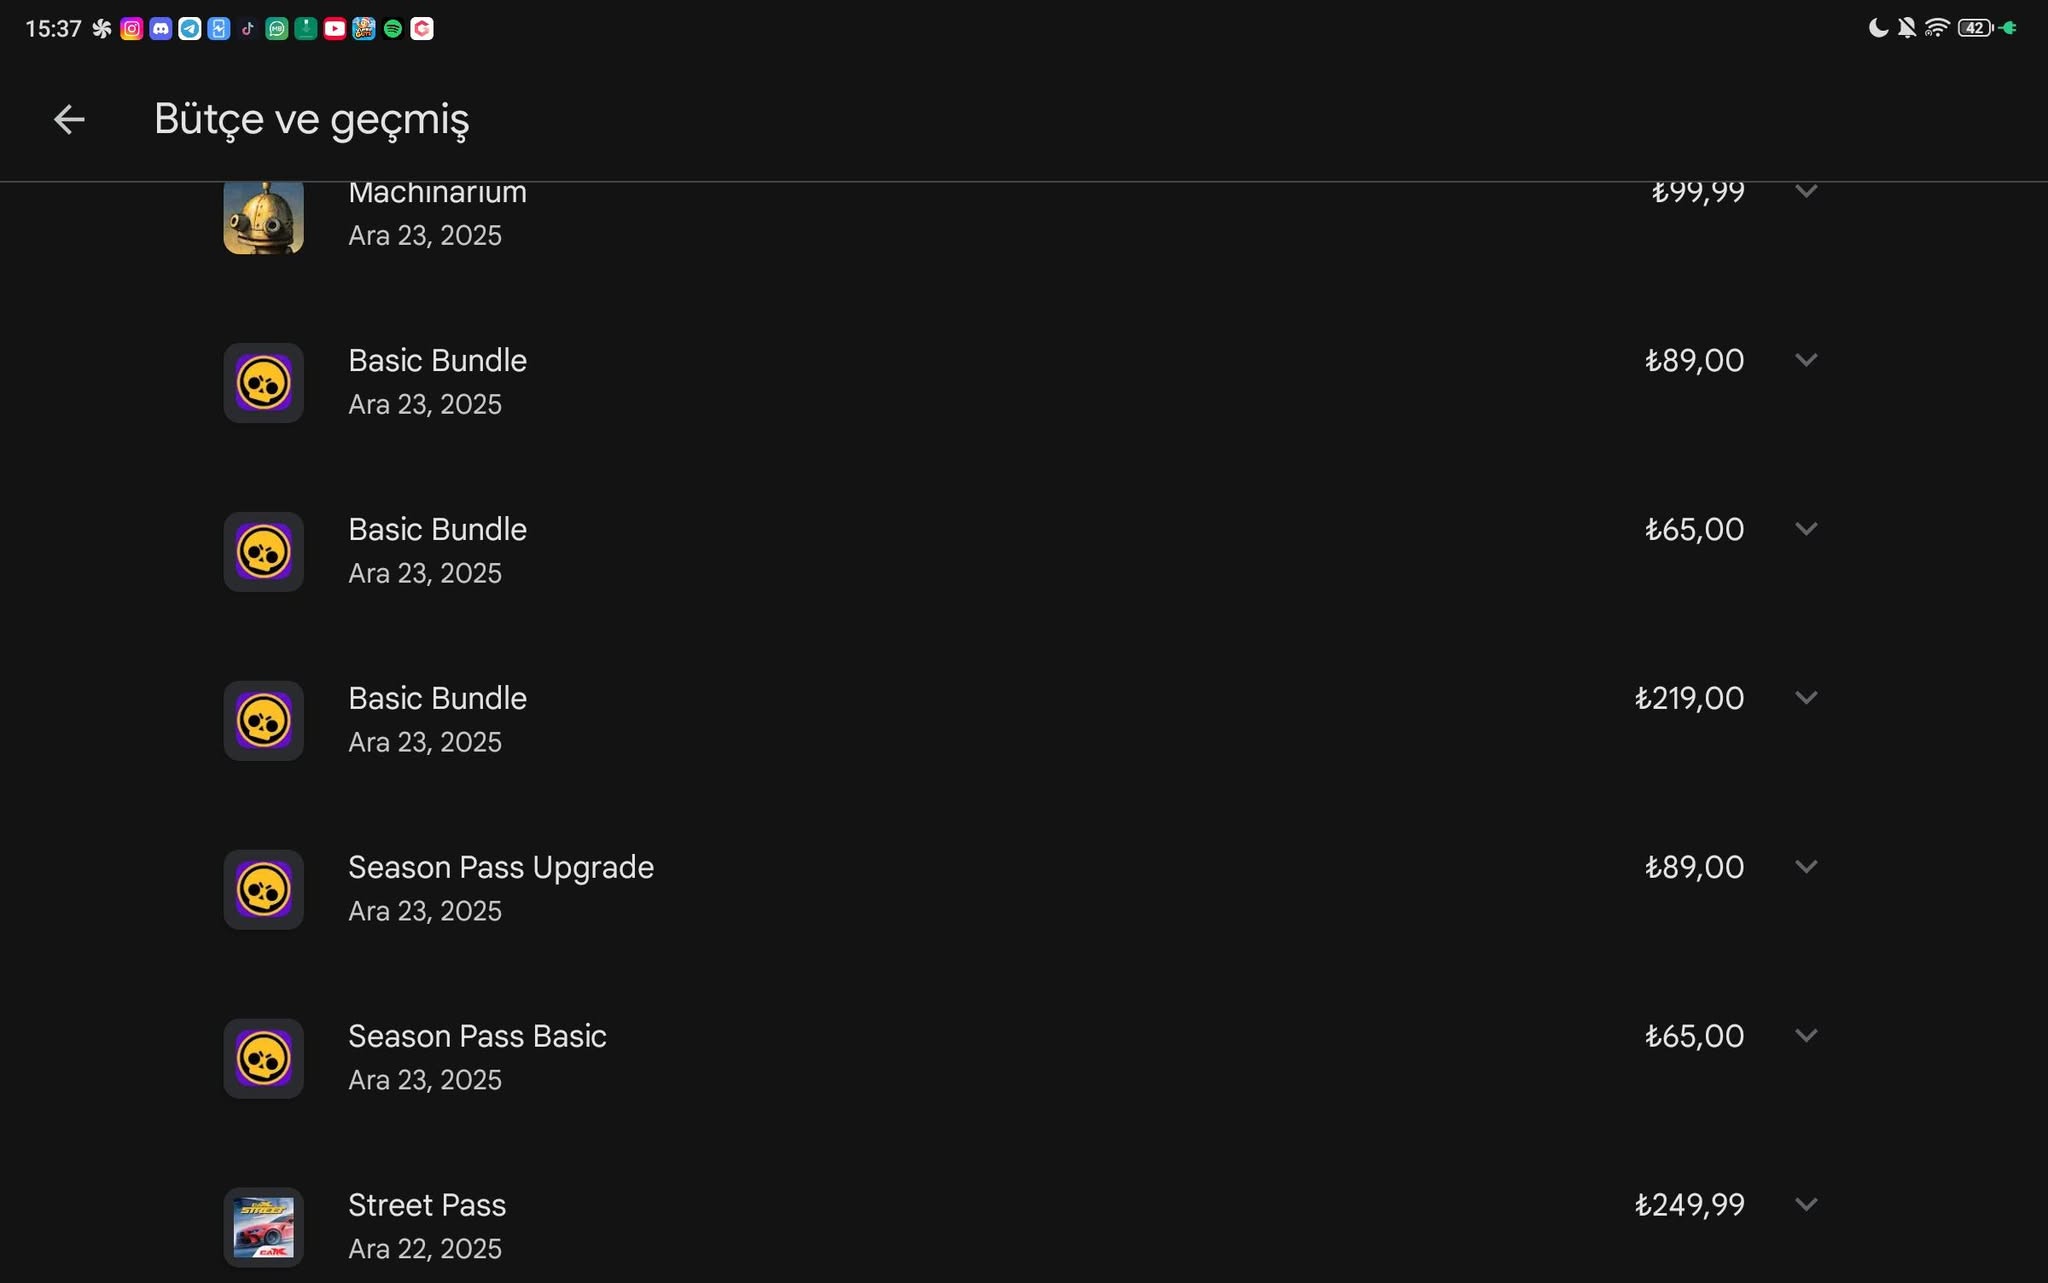Expand the Street Pass ₺249,99 chevron
The width and height of the screenshot is (2048, 1283).
coord(1806,1205)
